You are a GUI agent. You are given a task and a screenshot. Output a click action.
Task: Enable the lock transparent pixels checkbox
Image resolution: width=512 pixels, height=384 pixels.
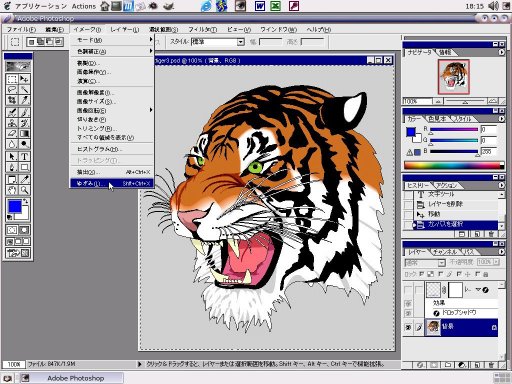(x=421, y=274)
